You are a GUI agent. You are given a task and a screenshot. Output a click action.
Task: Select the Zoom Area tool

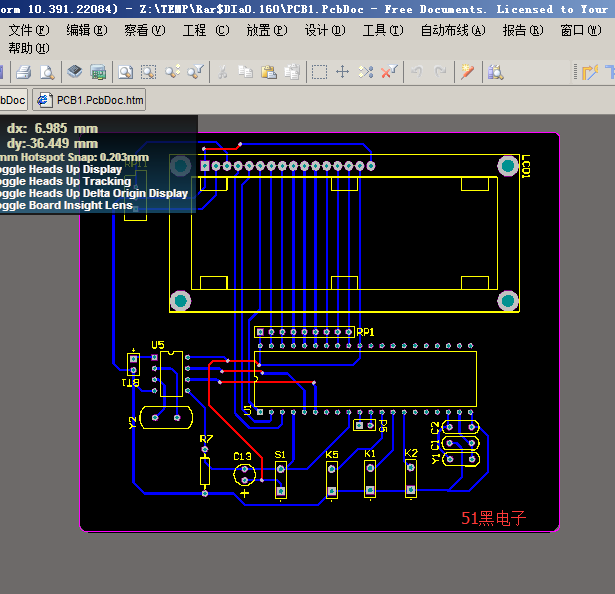point(149,72)
